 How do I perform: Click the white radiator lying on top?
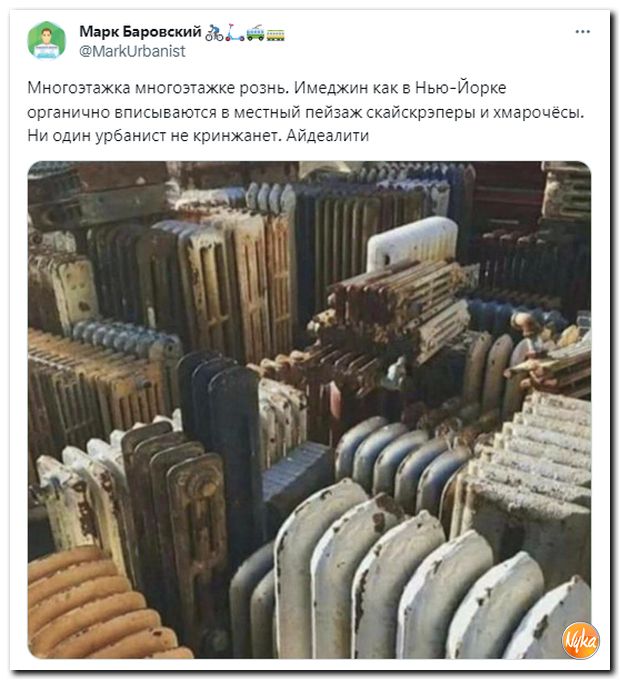coord(412,243)
